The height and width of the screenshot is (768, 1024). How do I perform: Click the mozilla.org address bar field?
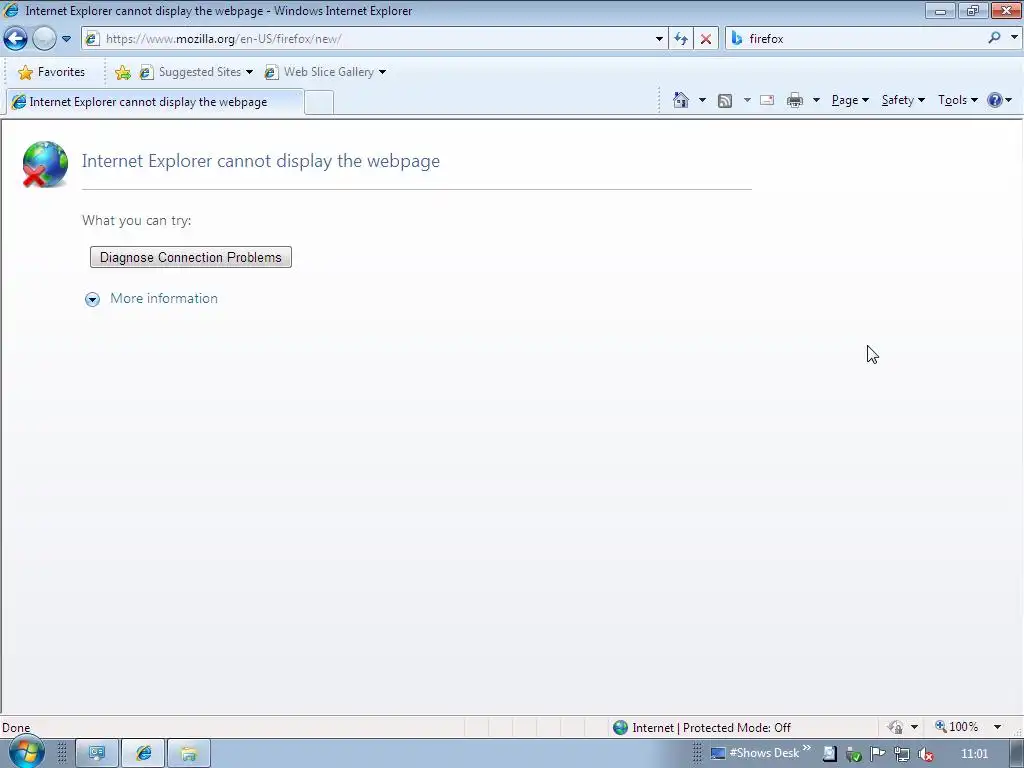[x=376, y=39]
